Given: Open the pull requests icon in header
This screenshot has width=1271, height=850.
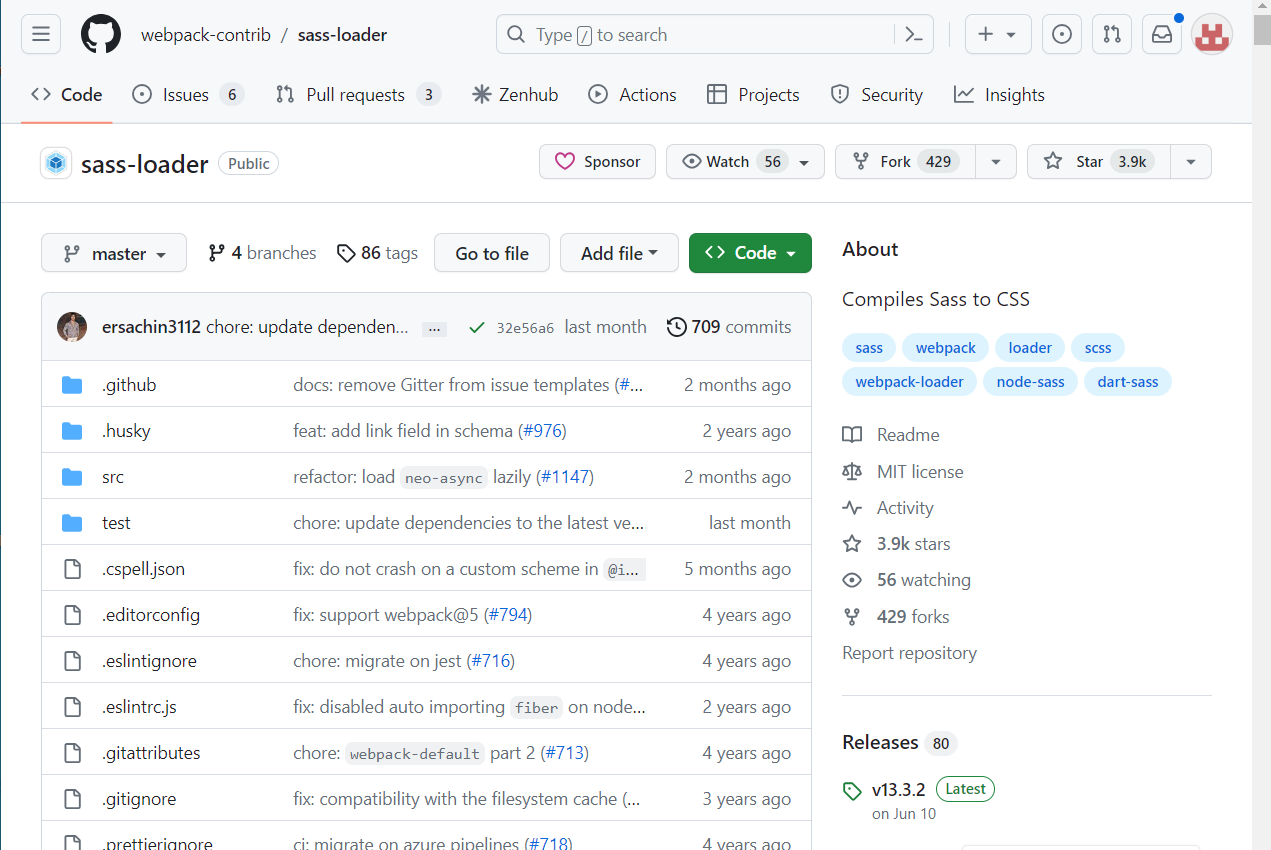Looking at the screenshot, I should click(1112, 35).
